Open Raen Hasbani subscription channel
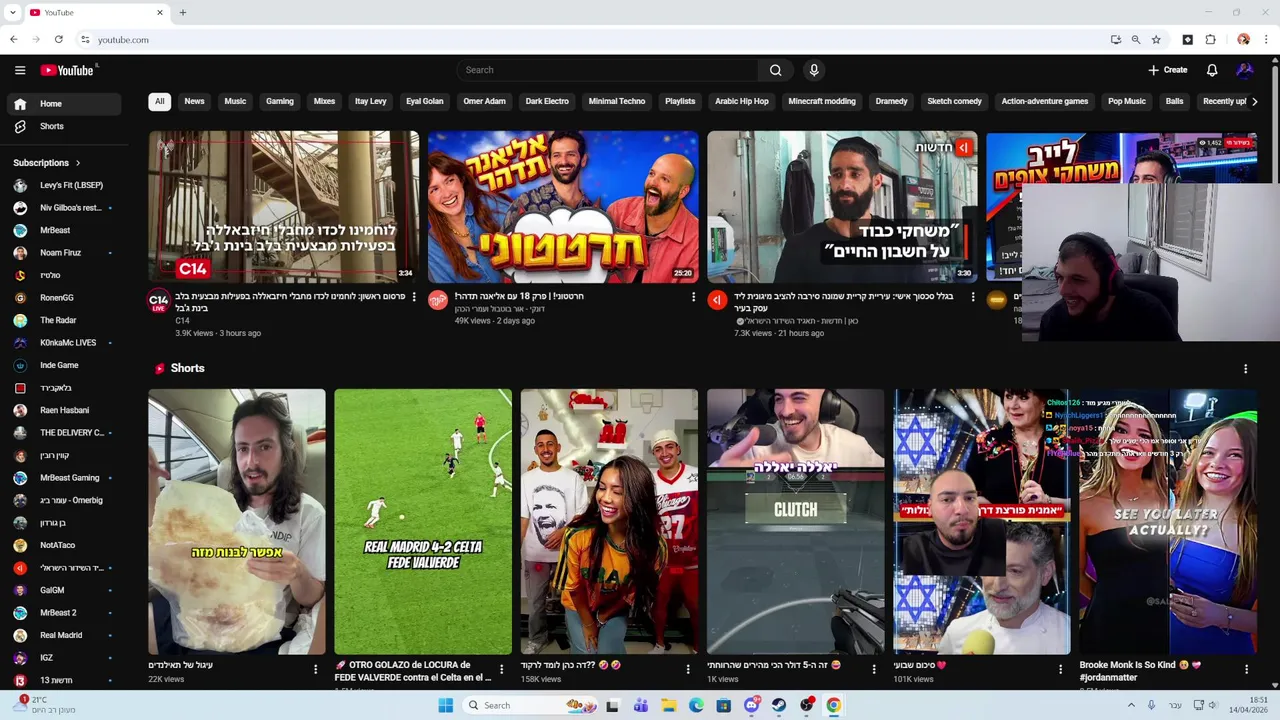The height and width of the screenshot is (720, 1280). pos(64,410)
